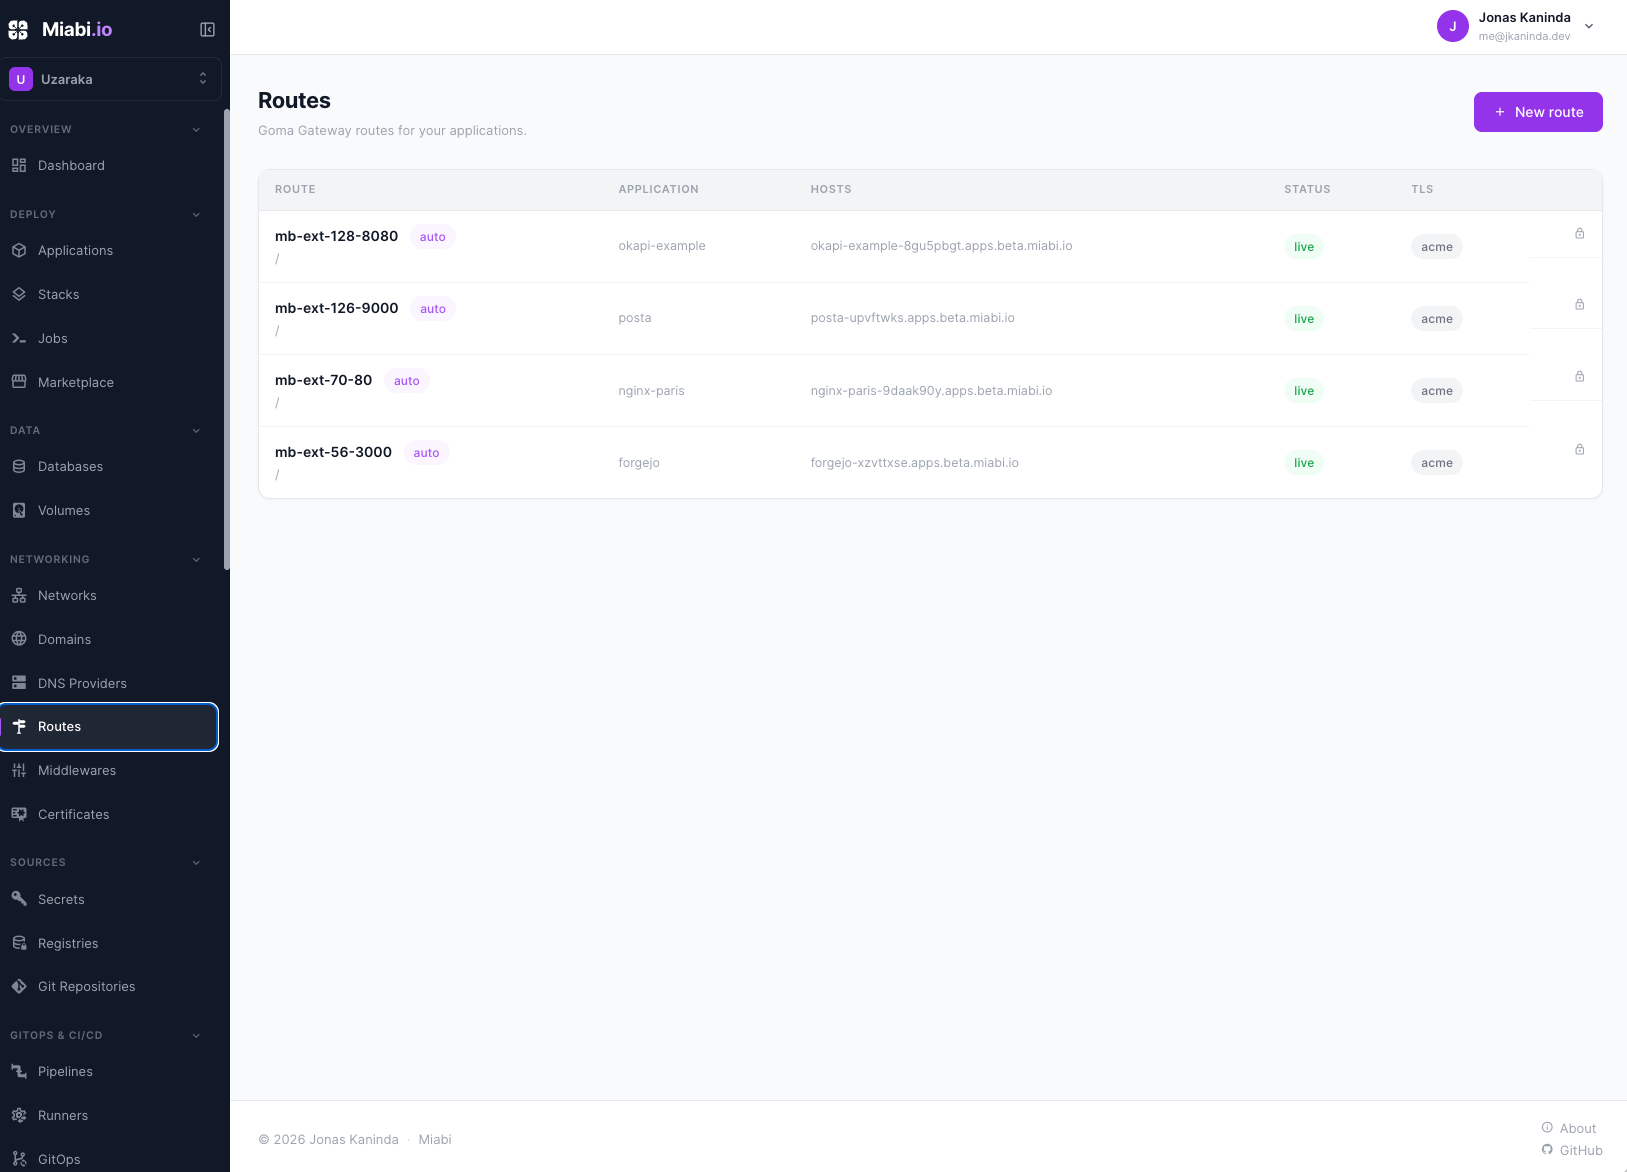
Task: Create a new route button
Action: (1538, 112)
